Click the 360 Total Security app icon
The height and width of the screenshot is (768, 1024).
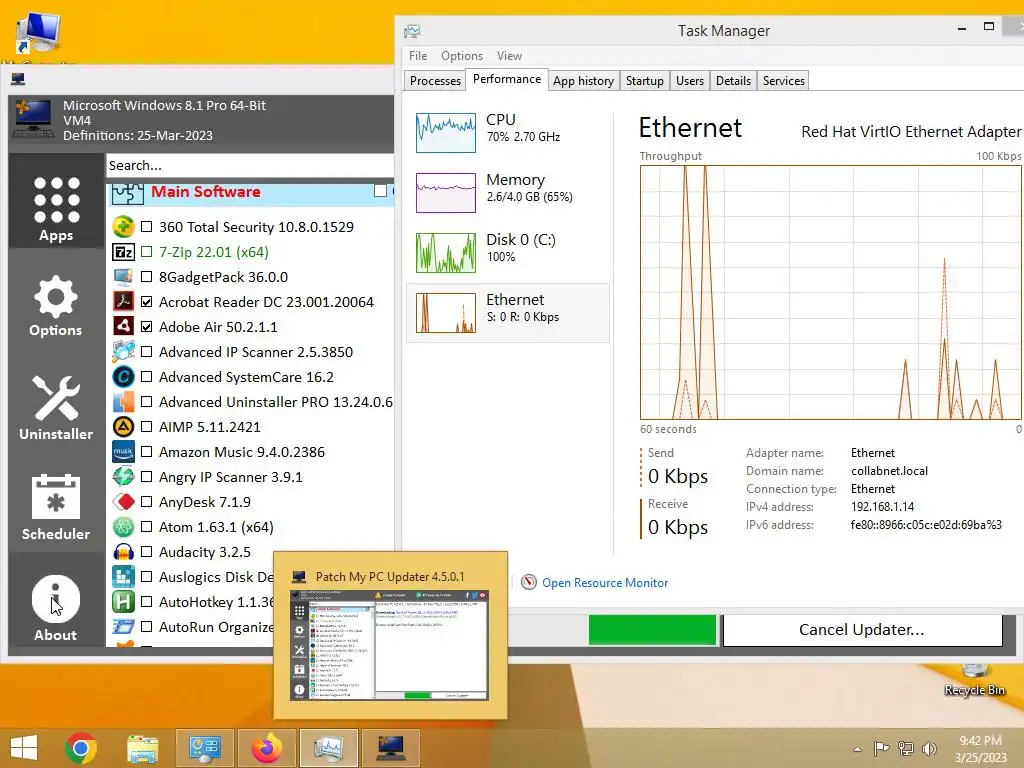(123, 227)
